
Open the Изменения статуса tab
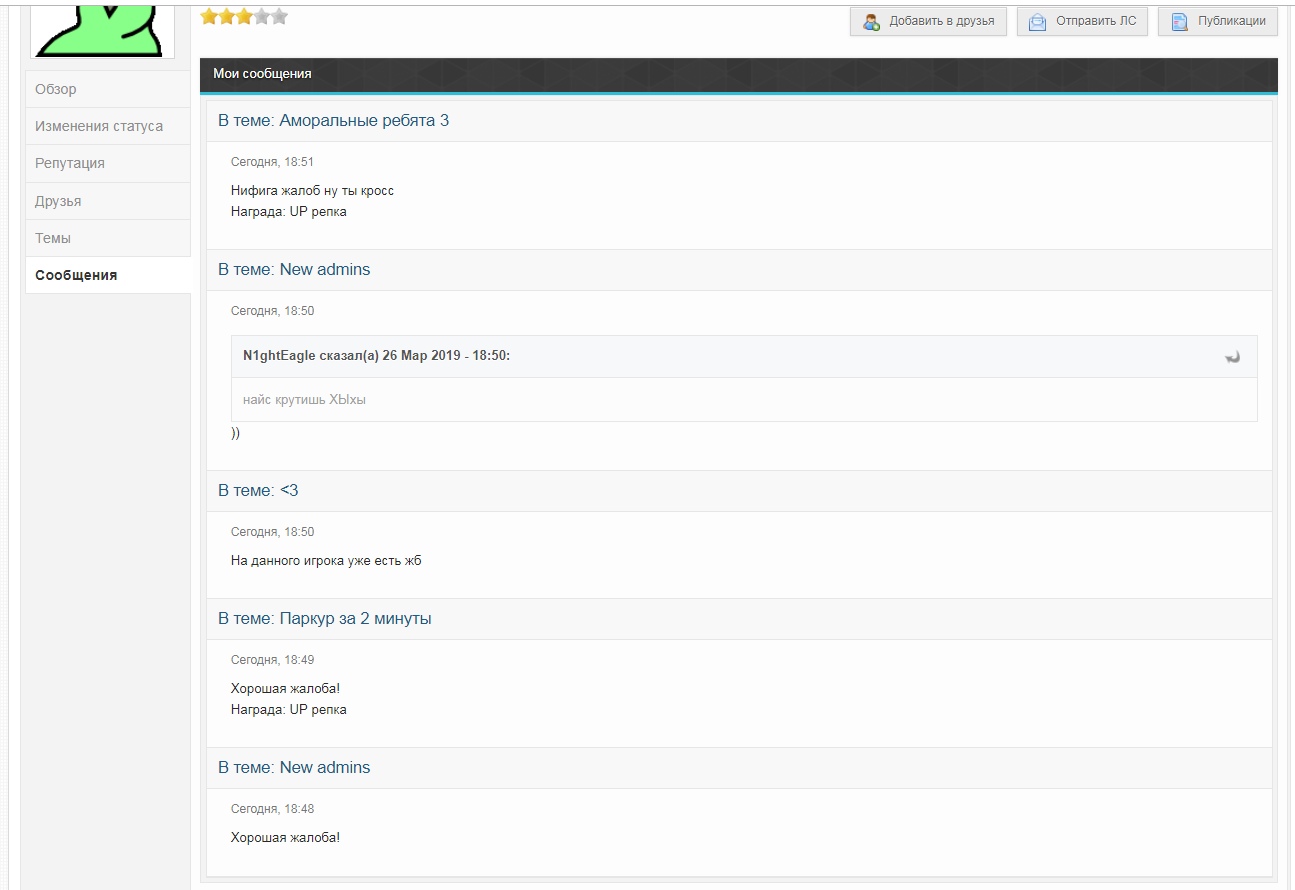(108, 126)
